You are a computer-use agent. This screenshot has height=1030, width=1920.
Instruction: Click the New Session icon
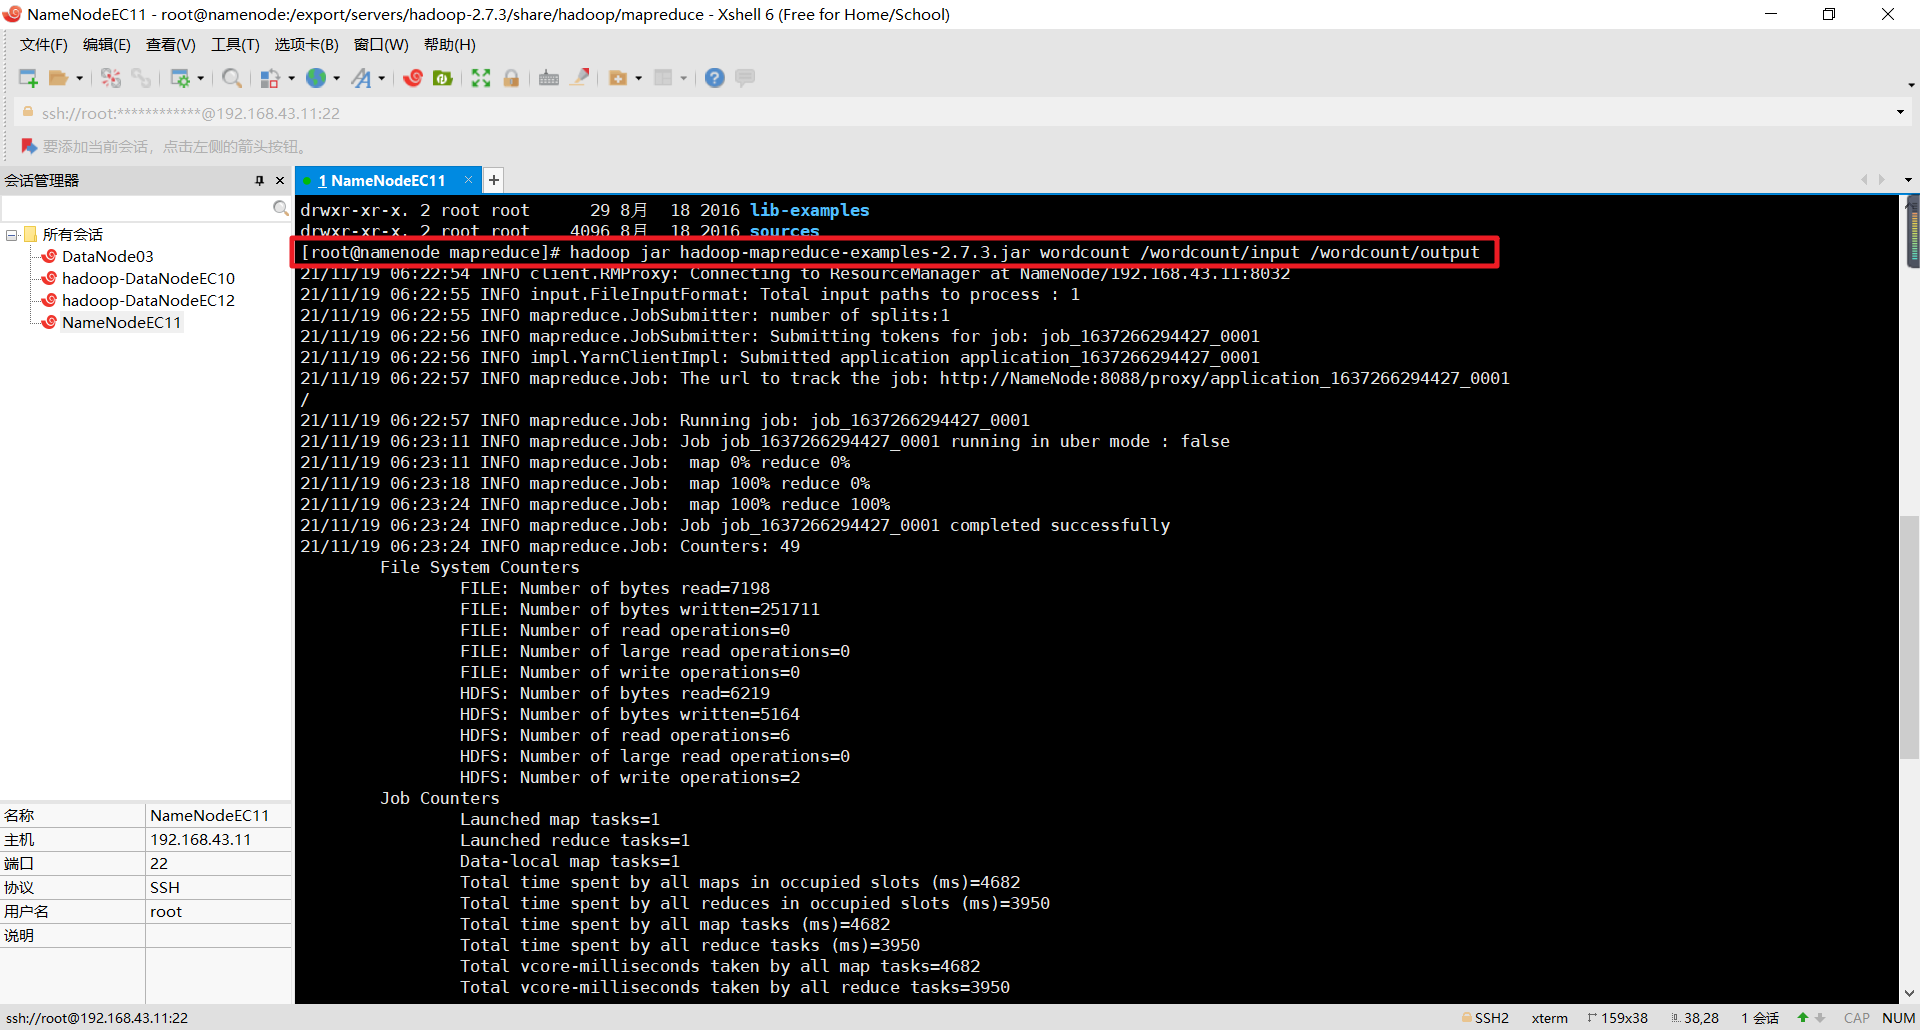(x=28, y=78)
